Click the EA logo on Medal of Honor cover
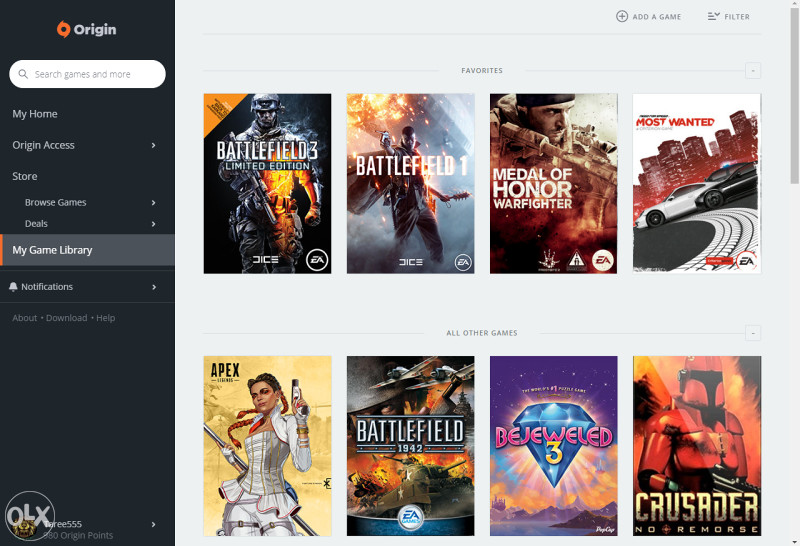800x546 pixels. (603, 261)
